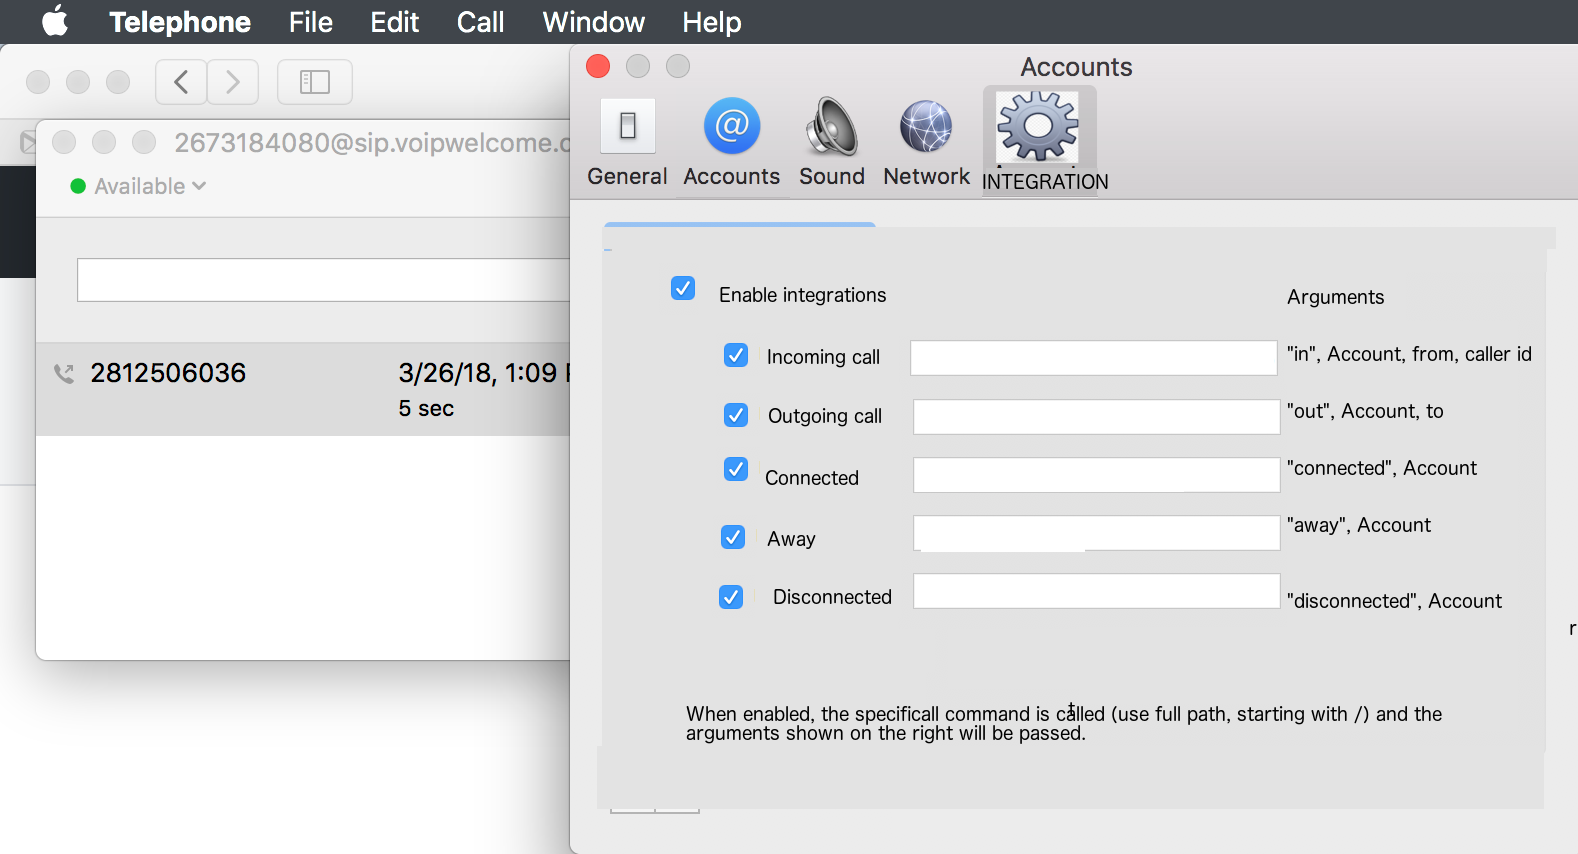This screenshot has width=1578, height=854.
Task: Click the "disconnected", Account text
Action: 1395,601
